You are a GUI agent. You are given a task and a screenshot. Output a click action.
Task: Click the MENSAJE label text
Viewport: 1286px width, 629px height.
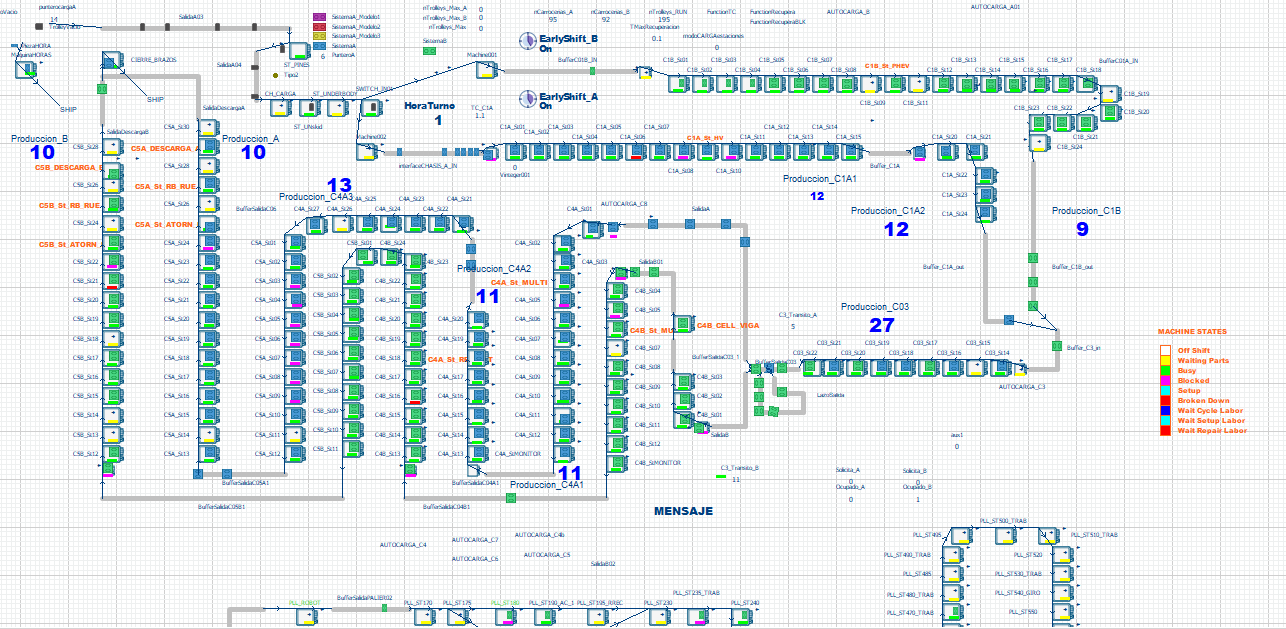pyautogui.click(x=683, y=511)
